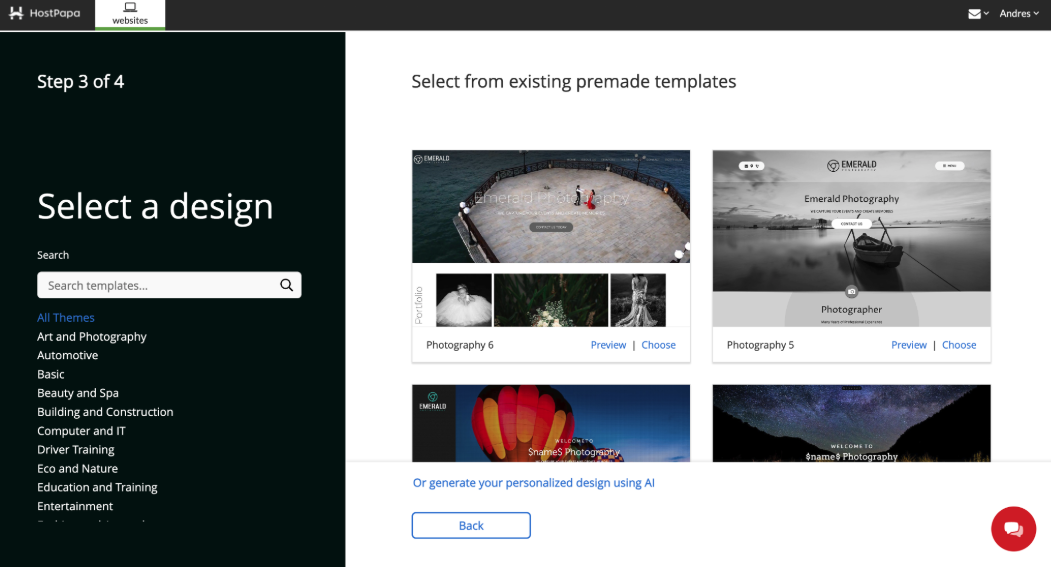Select the Building and Construction category
Viewport: 1051px width, 567px height.
pos(105,412)
